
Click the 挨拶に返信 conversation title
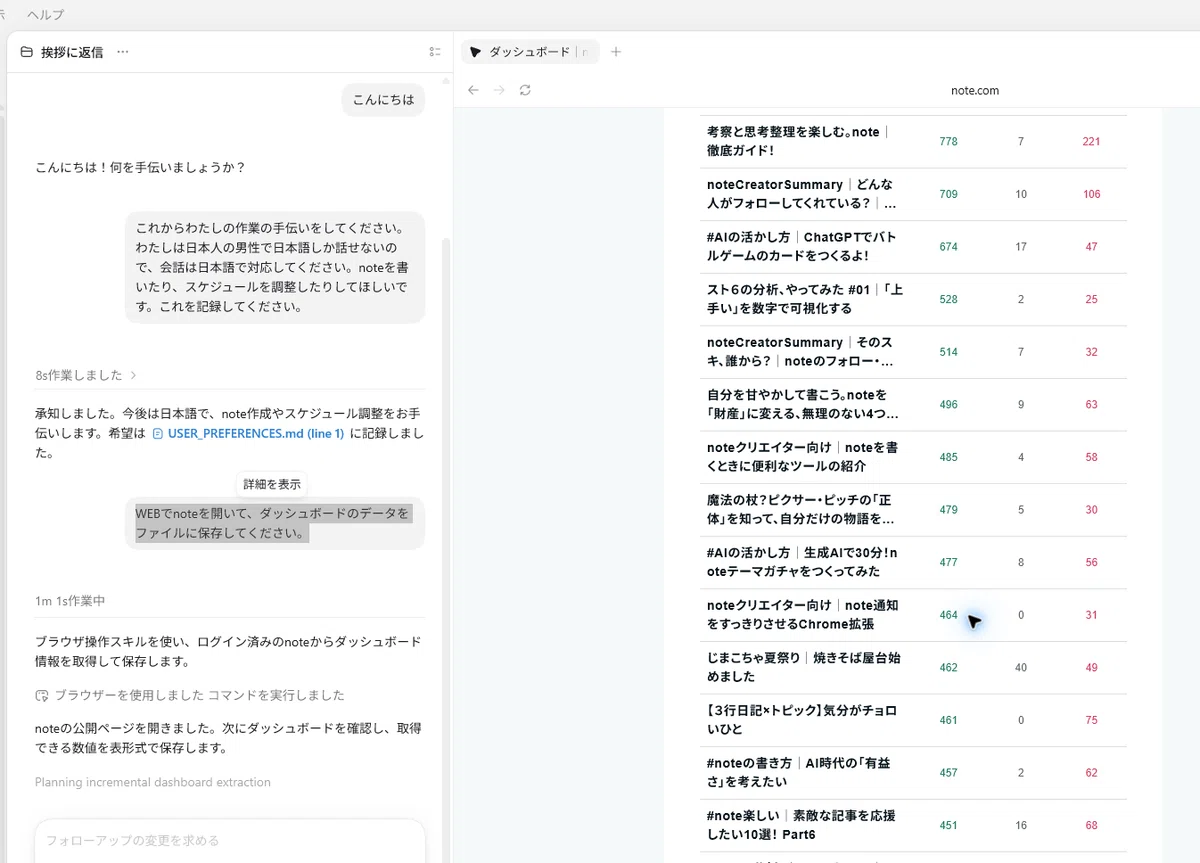(72, 52)
